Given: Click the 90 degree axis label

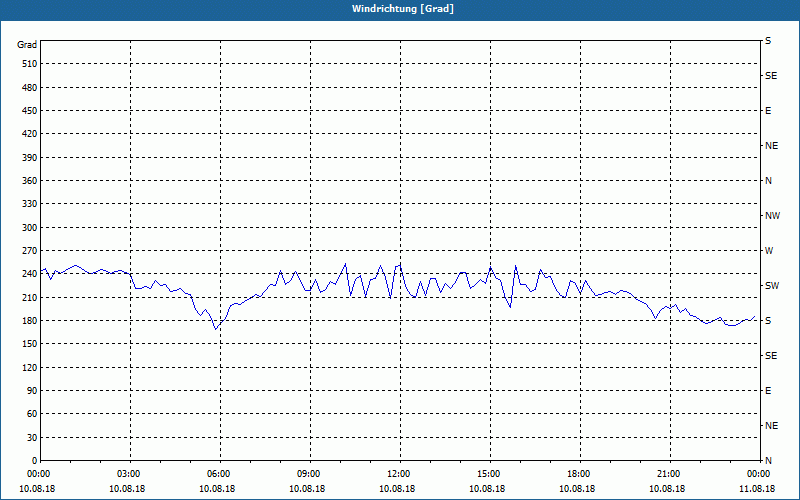Looking at the screenshot, I should [32, 391].
